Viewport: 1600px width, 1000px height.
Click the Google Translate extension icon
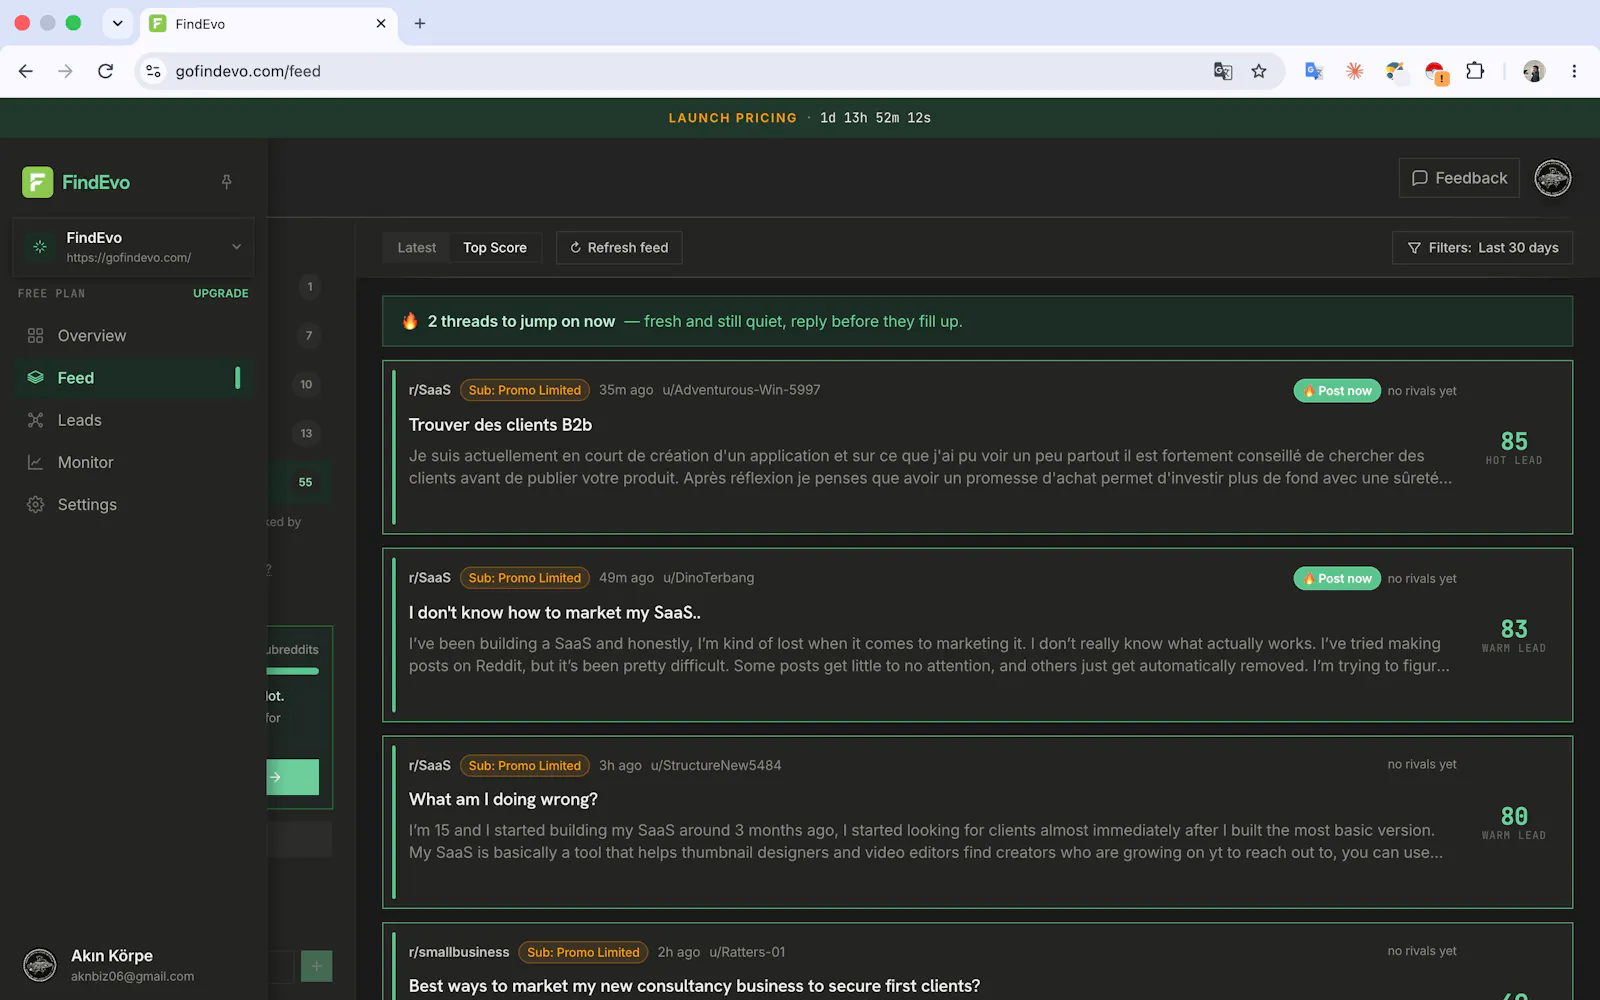point(1314,71)
